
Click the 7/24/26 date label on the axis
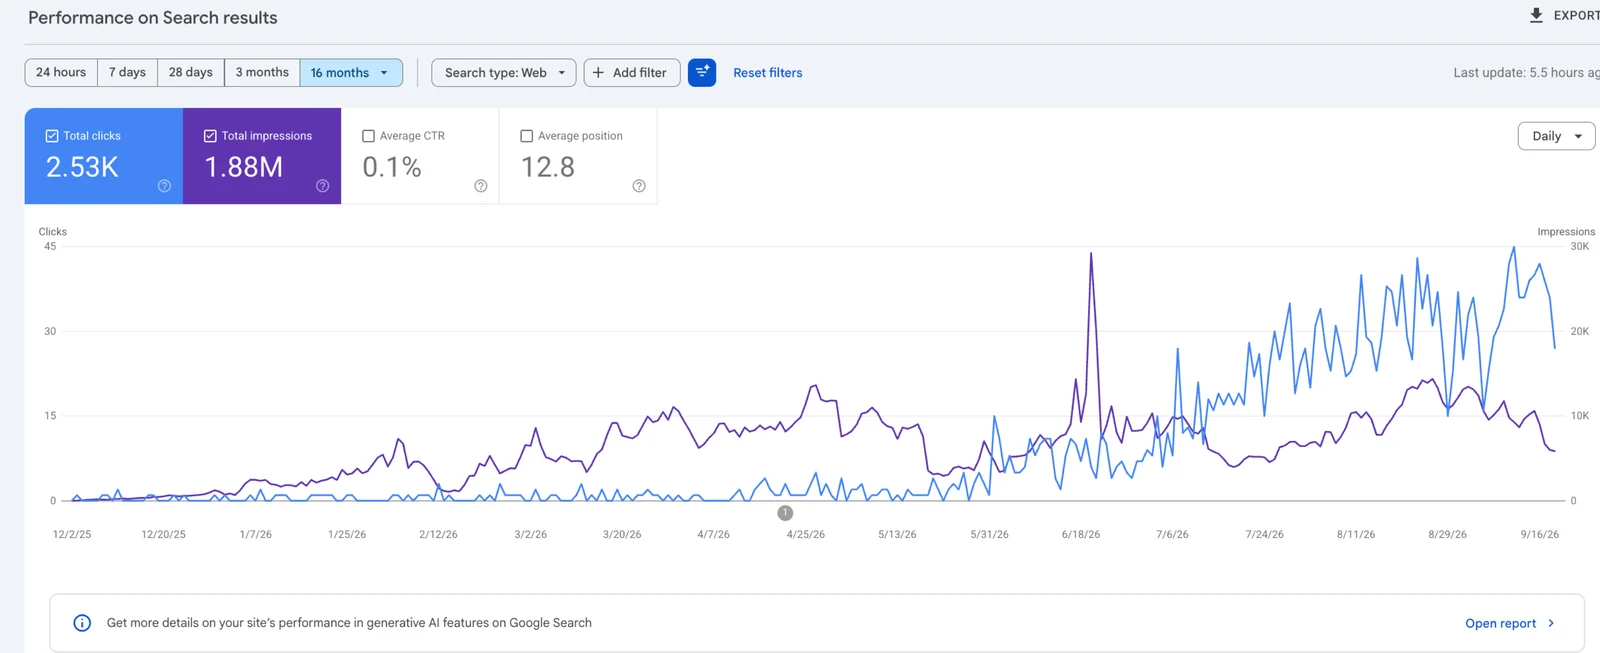[1265, 534]
